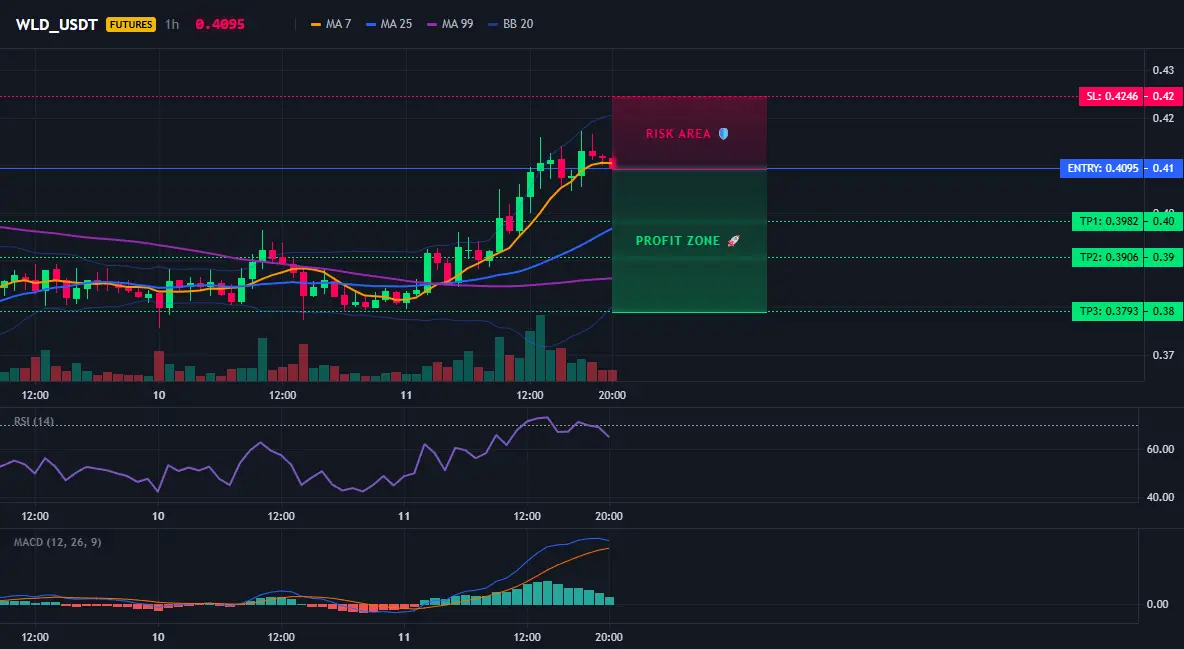Screen dimensions: 1184x649
Task: Click the rocket icon beside PROFIT ZONE
Action: tap(733, 241)
